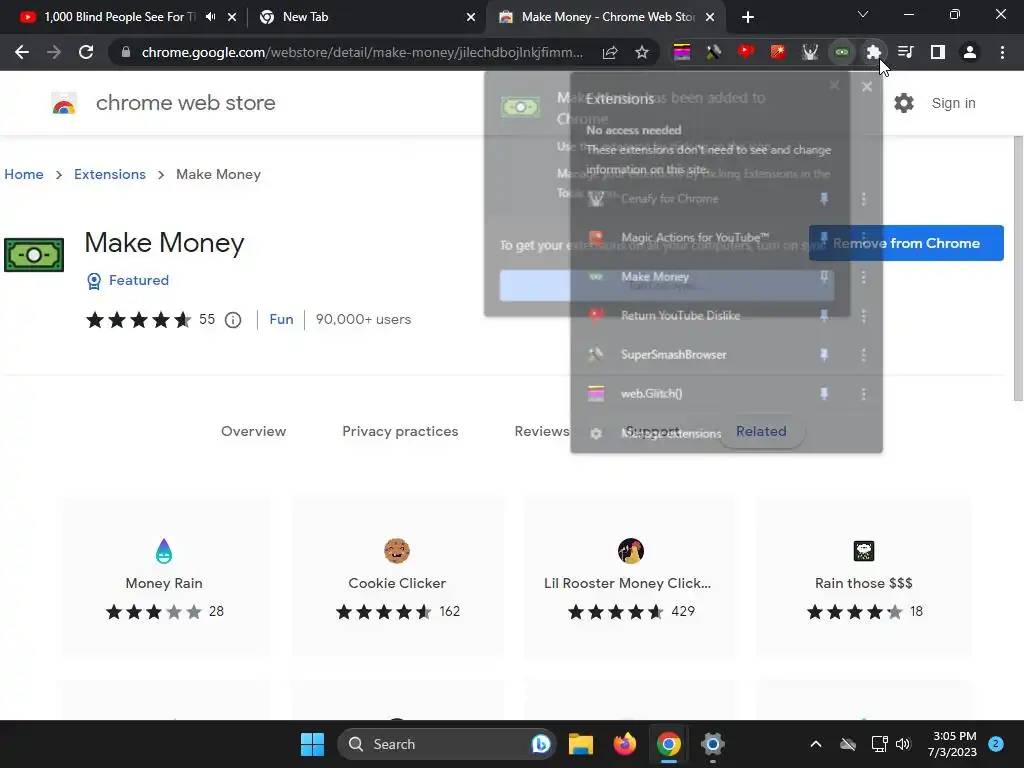This screenshot has width=1024, height=768.
Task: Open Chrome Web Store settings gear
Action: point(904,103)
